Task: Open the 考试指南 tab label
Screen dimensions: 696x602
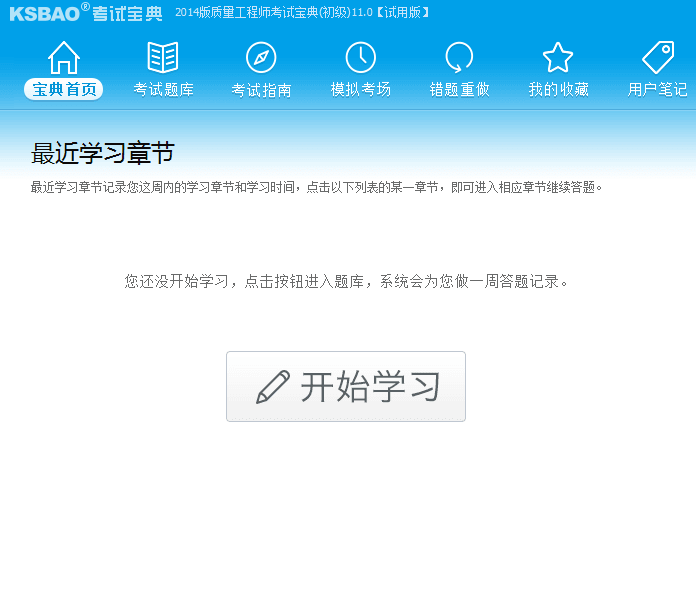Action: click(261, 90)
